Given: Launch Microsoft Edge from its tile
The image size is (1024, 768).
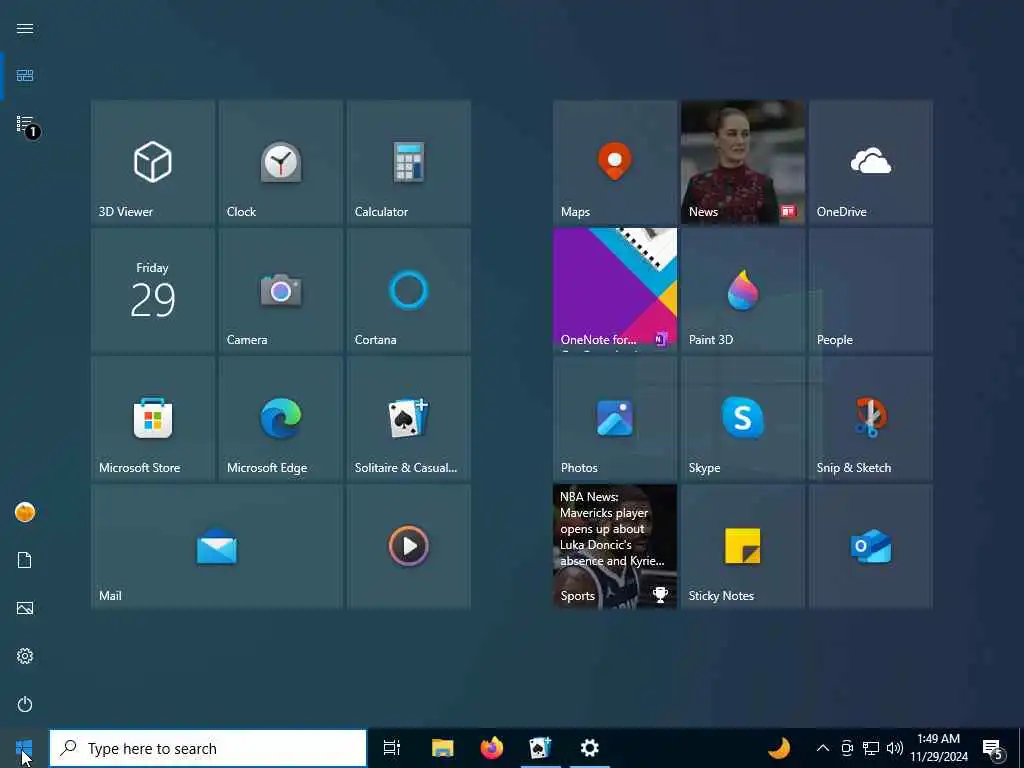Looking at the screenshot, I should [281, 418].
